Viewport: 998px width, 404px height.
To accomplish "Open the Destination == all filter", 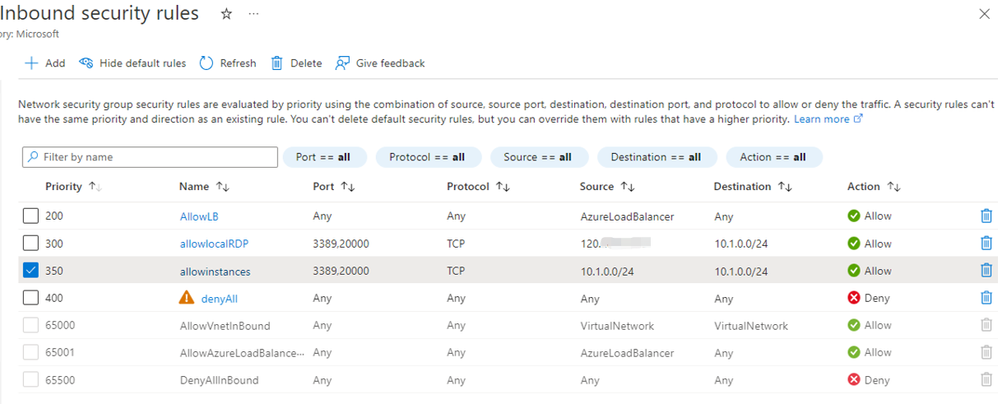I will [657, 157].
